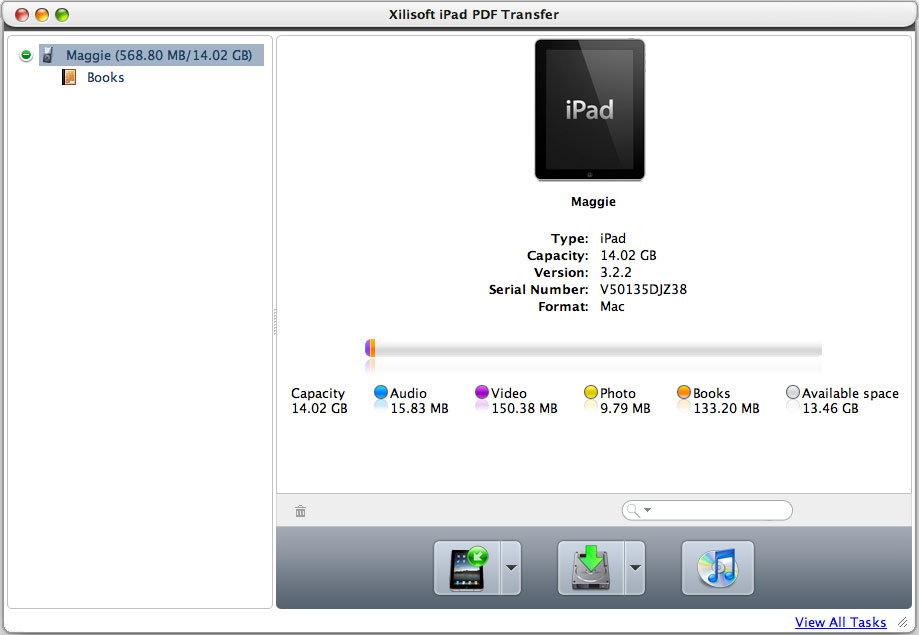
Task: Click the iPad type link showing iPad
Action: click(x=612, y=238)
